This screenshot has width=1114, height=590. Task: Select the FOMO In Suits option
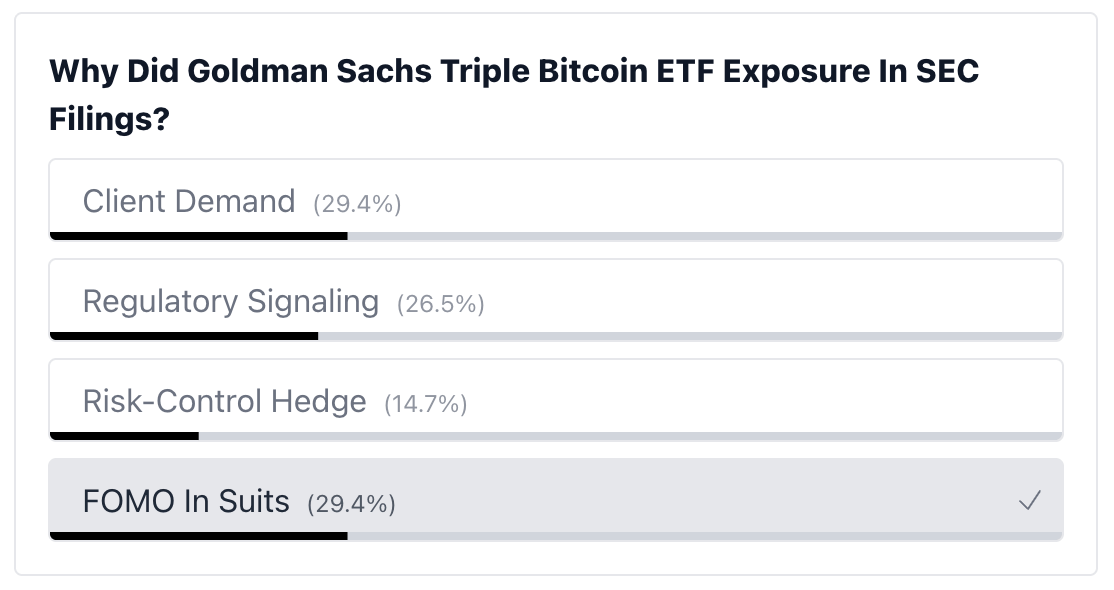click(x=556, y=500)
